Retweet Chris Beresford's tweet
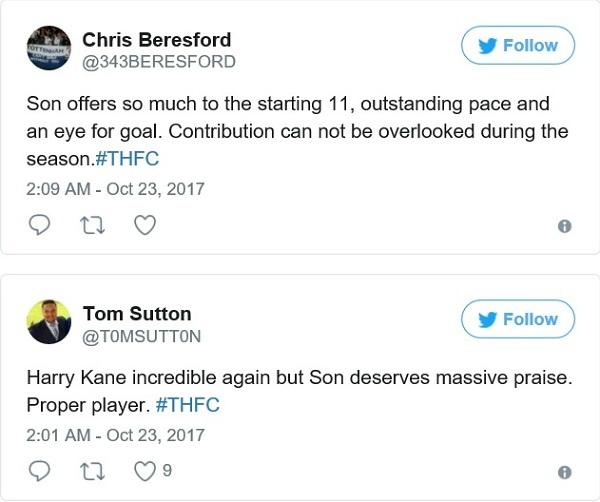 pos(92,226)
